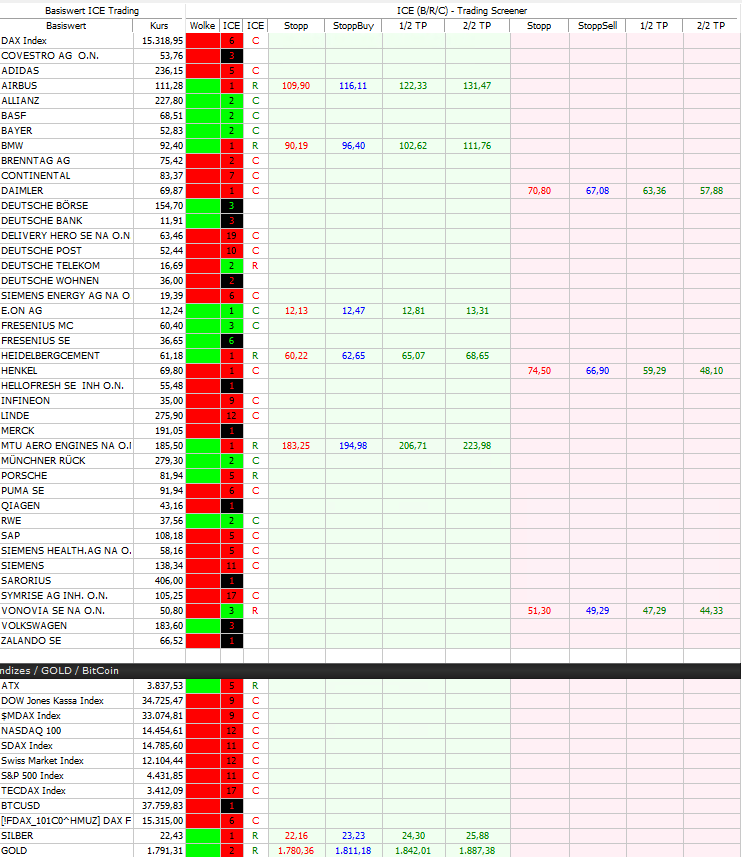742x857 pixels.
Task: Click DAIMLER sell Stopp value 70,80
Action: tap(539, 191)
